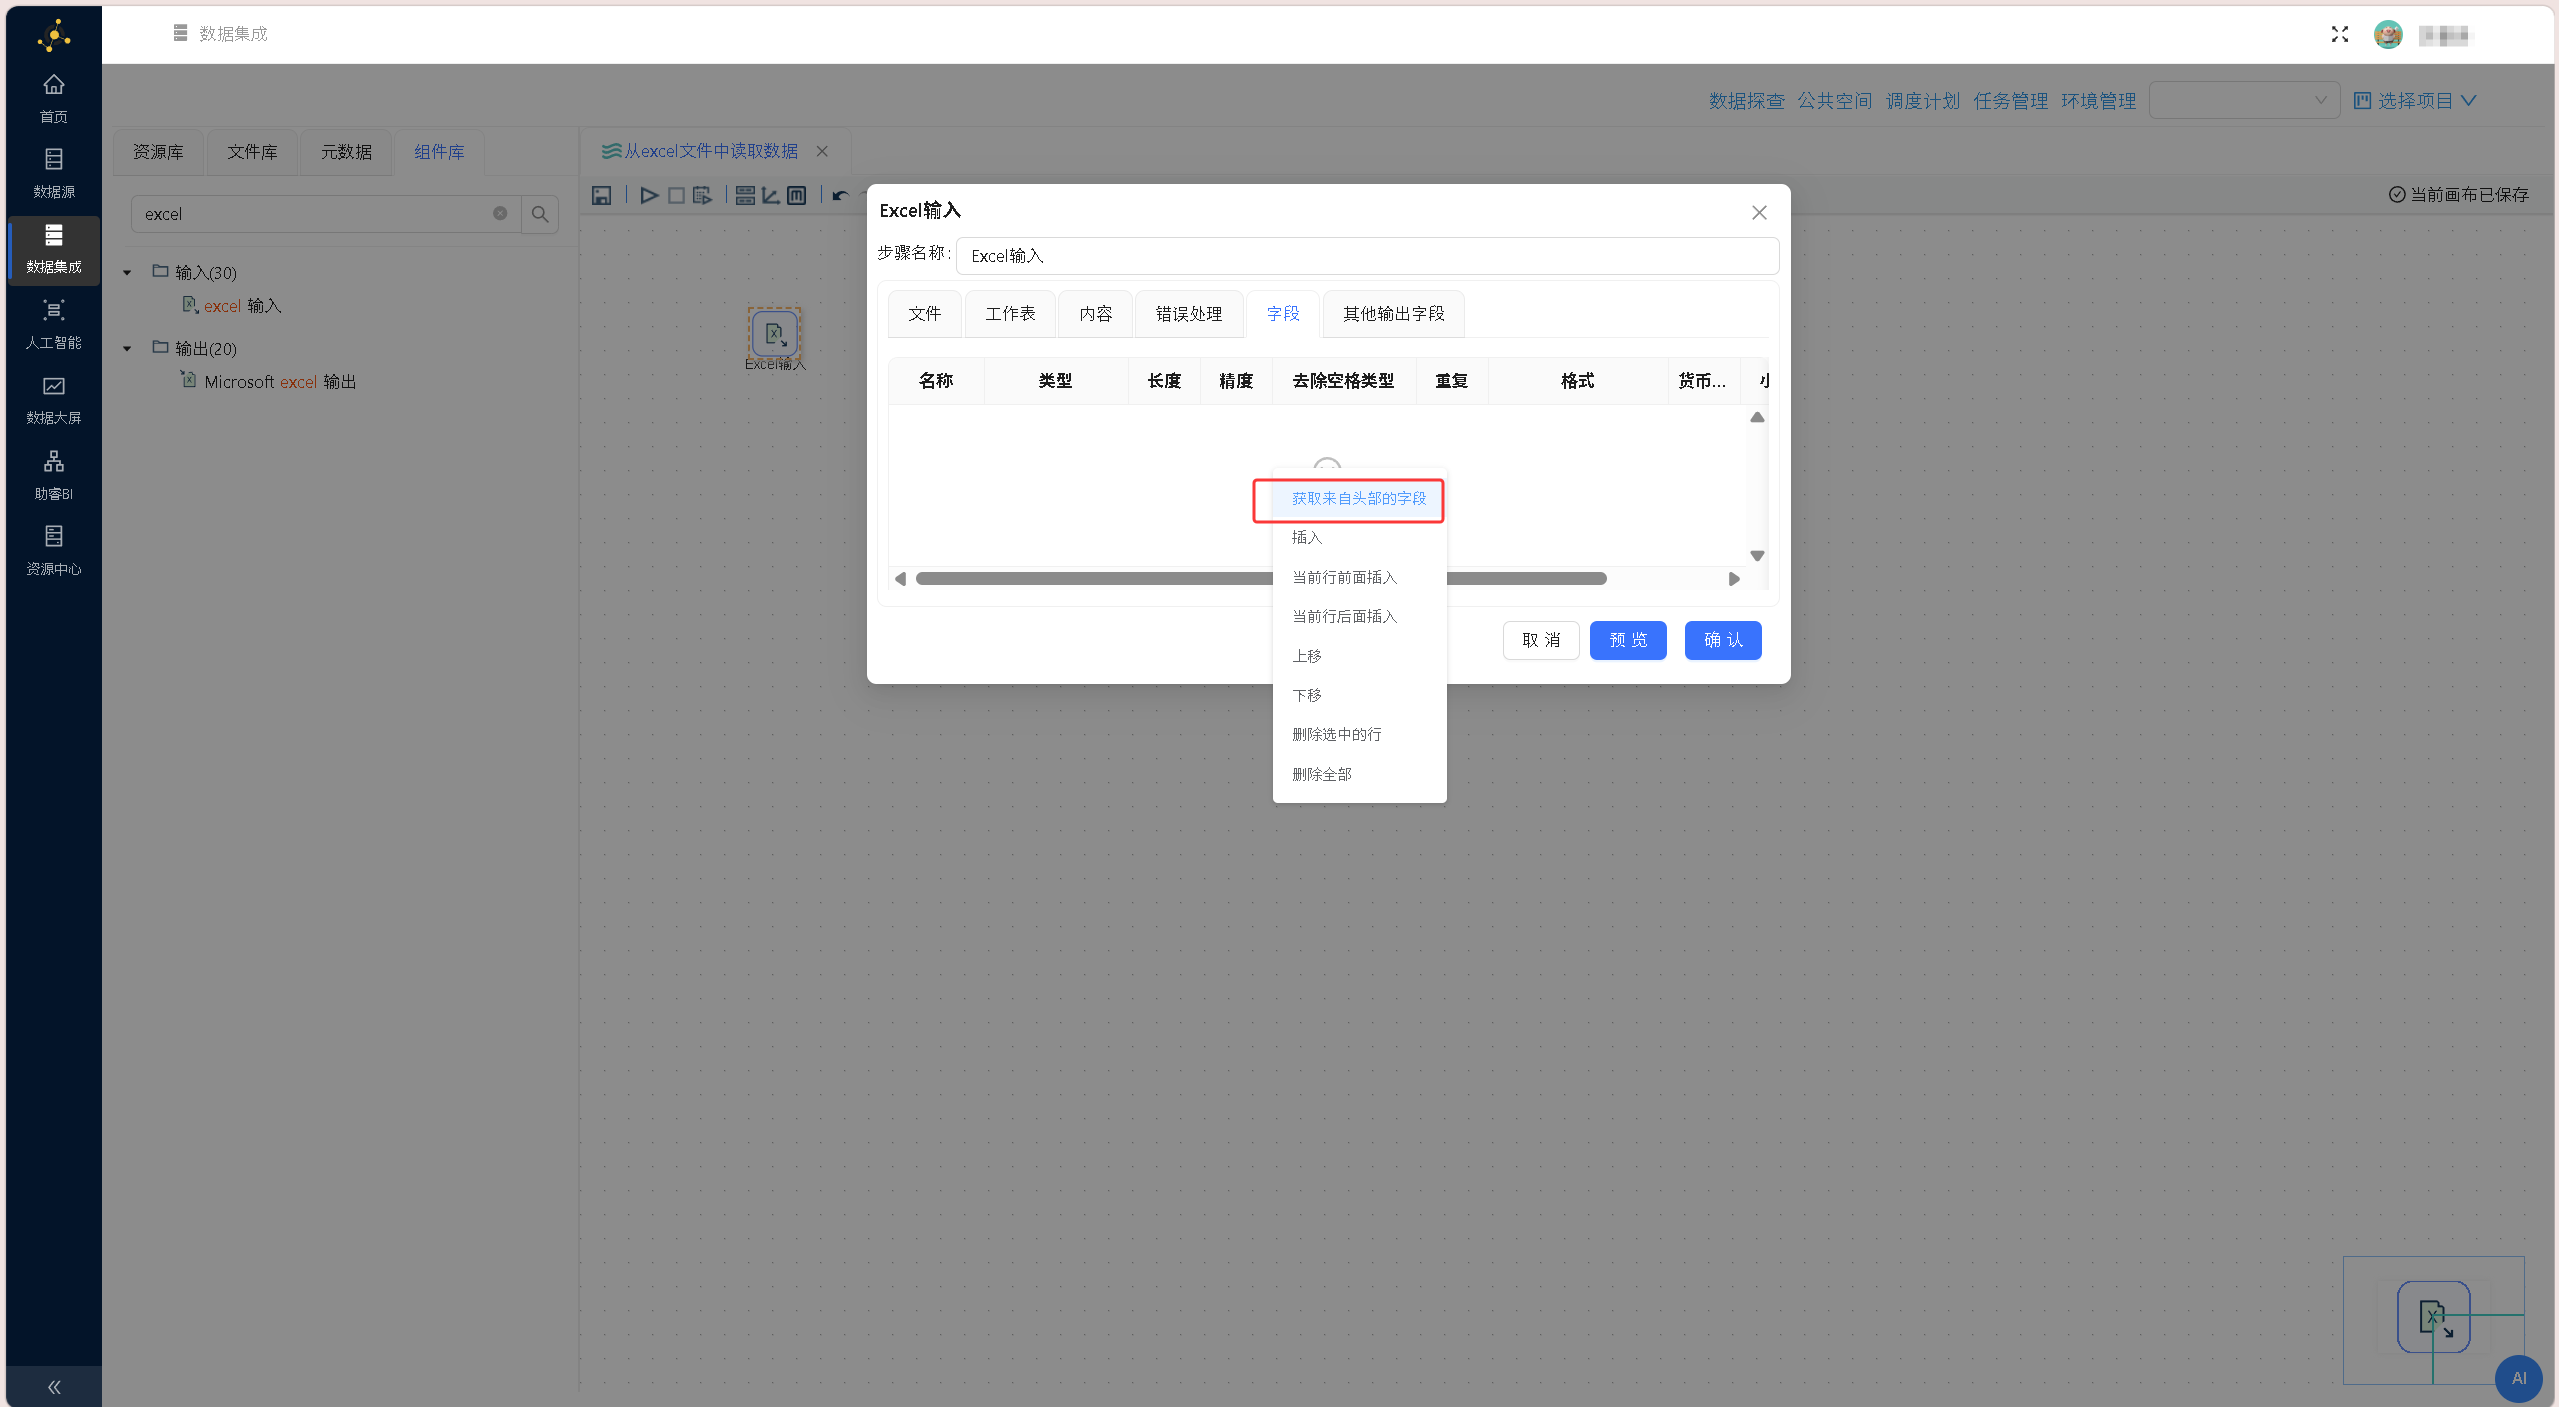
Task: Close the 从excel文件中读取数据 tab
Action: click(x=822, y=151)
